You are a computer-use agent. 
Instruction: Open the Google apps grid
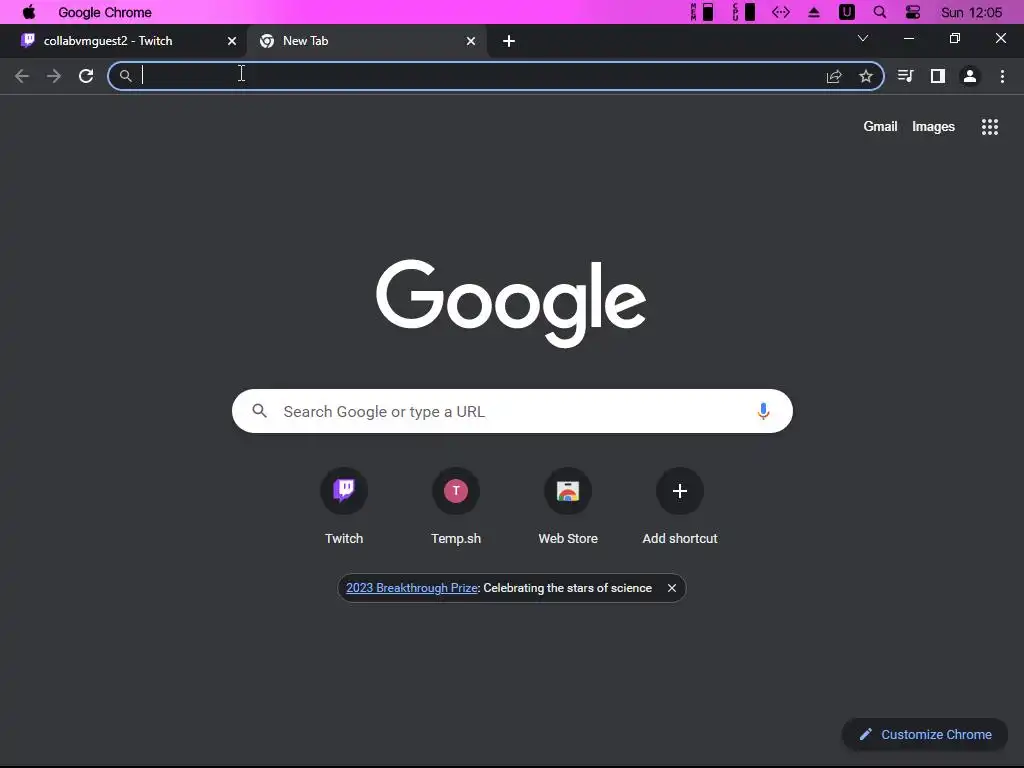click(x=990, y=127)
